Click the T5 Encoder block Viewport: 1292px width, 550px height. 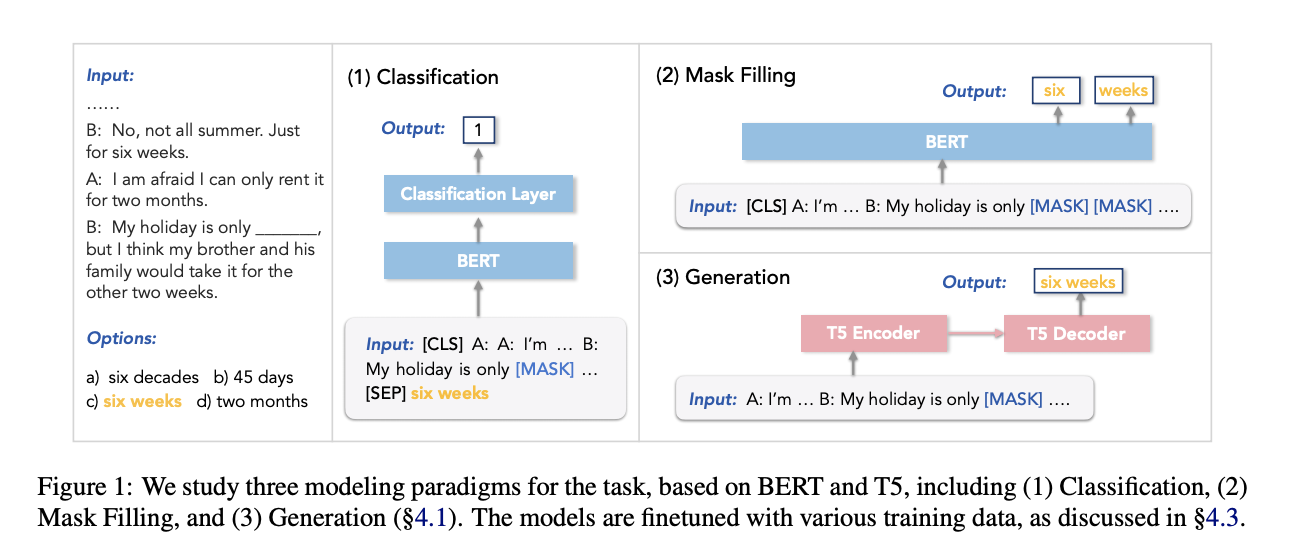(x=872, y=334)
